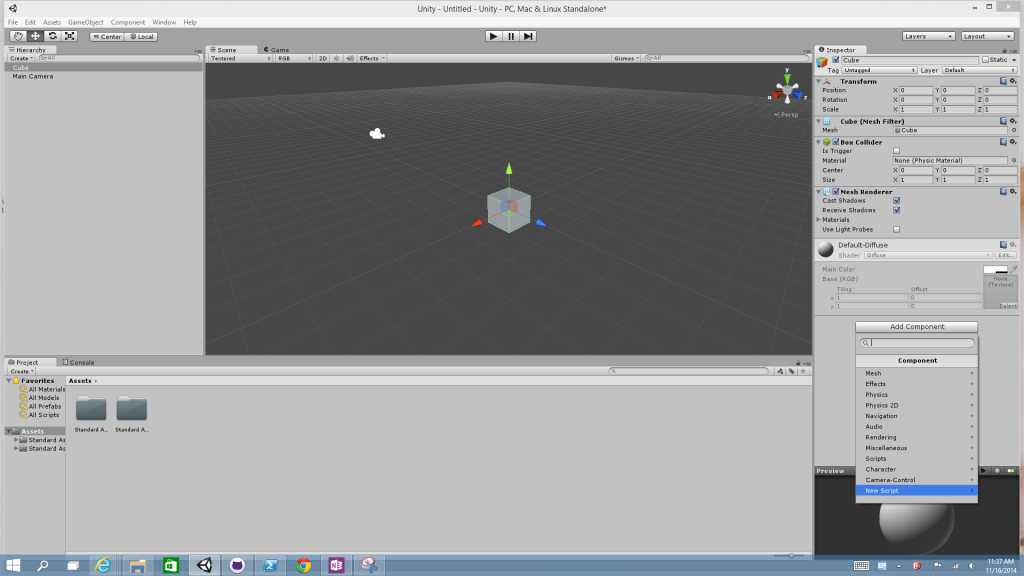Click the Play button
The width and height of the screenshot is (1024, 576).
[494, 37]
